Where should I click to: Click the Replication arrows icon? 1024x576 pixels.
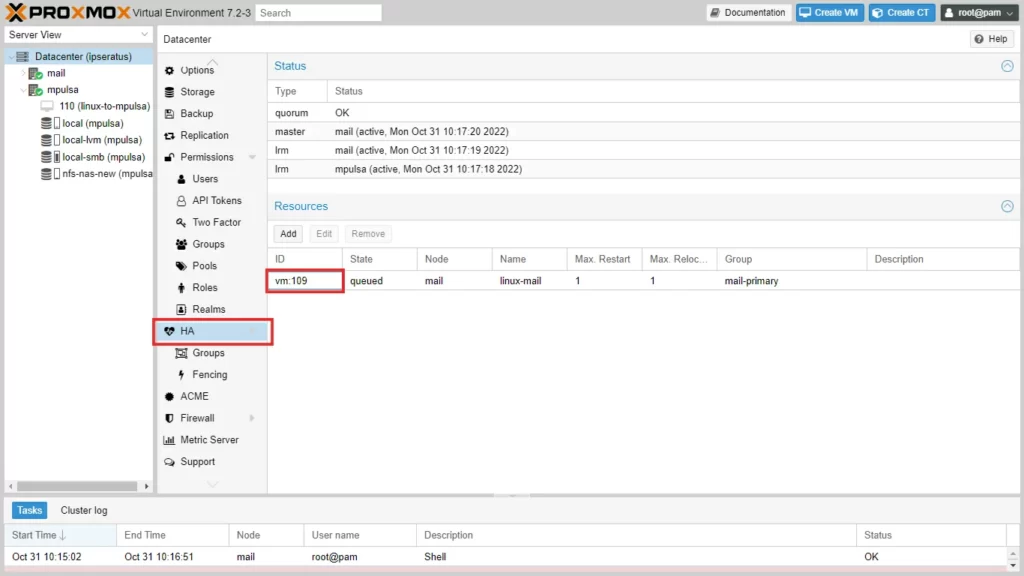pyautogui.click(x=169, y=136)
